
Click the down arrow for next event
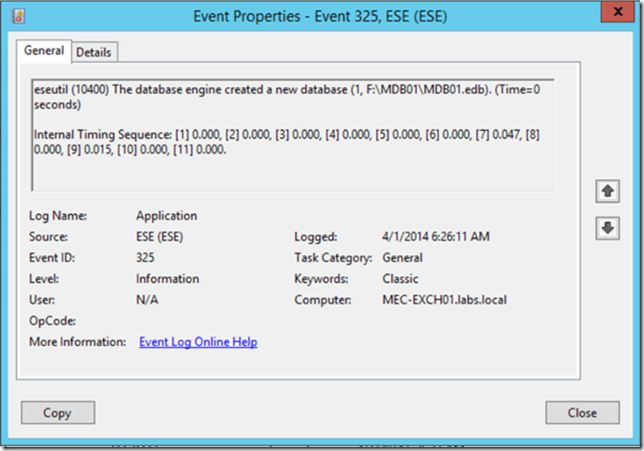pyautogui.click(x=606, y=228)
